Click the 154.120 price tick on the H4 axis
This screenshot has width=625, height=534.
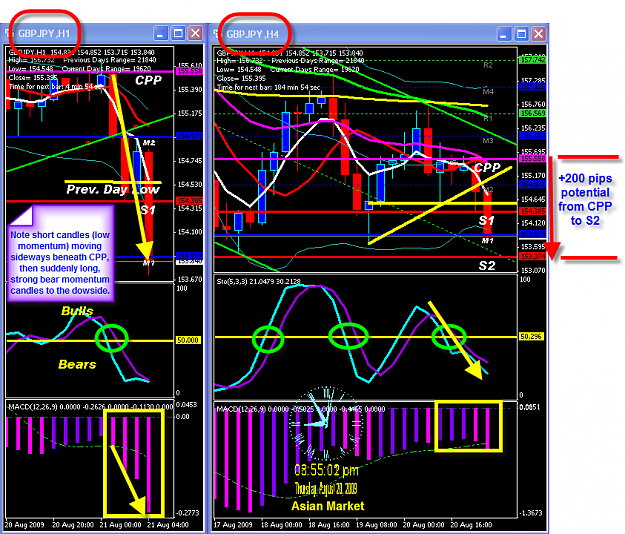click(x=533, y=223)
